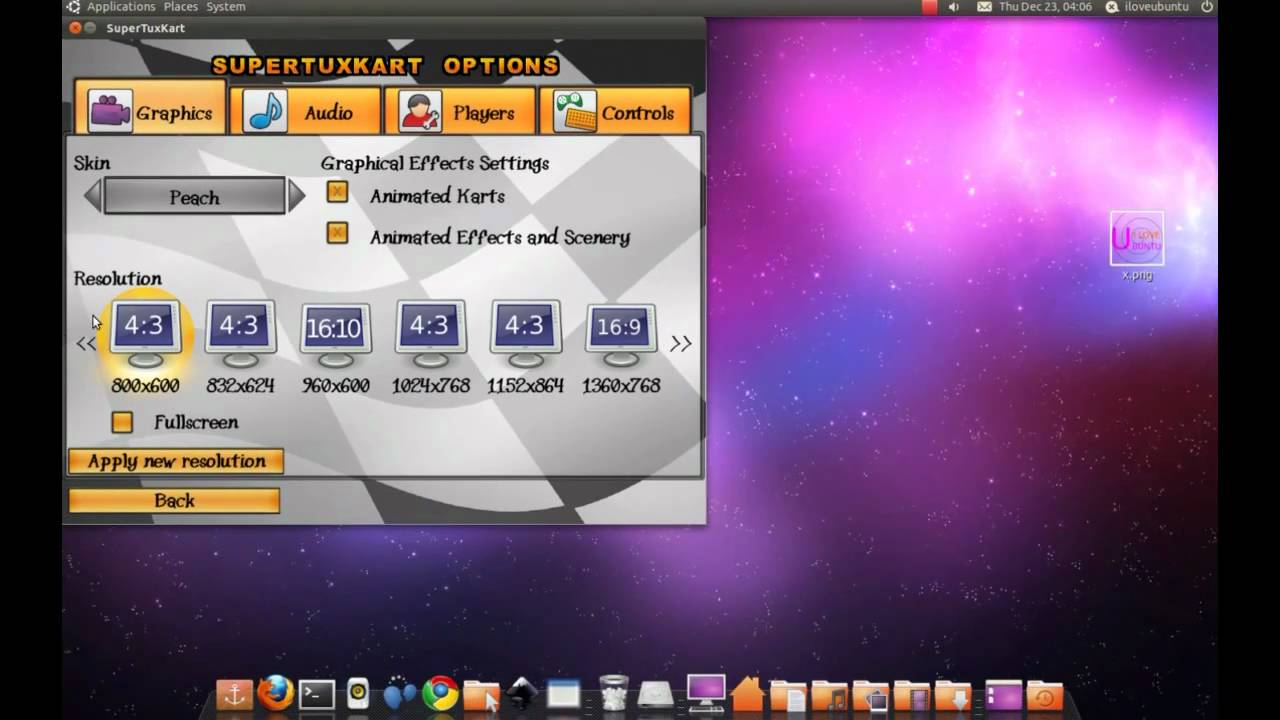Open Pidgin messenger from the dock
The image size is (1280, 720).
(x=399, y=694)
